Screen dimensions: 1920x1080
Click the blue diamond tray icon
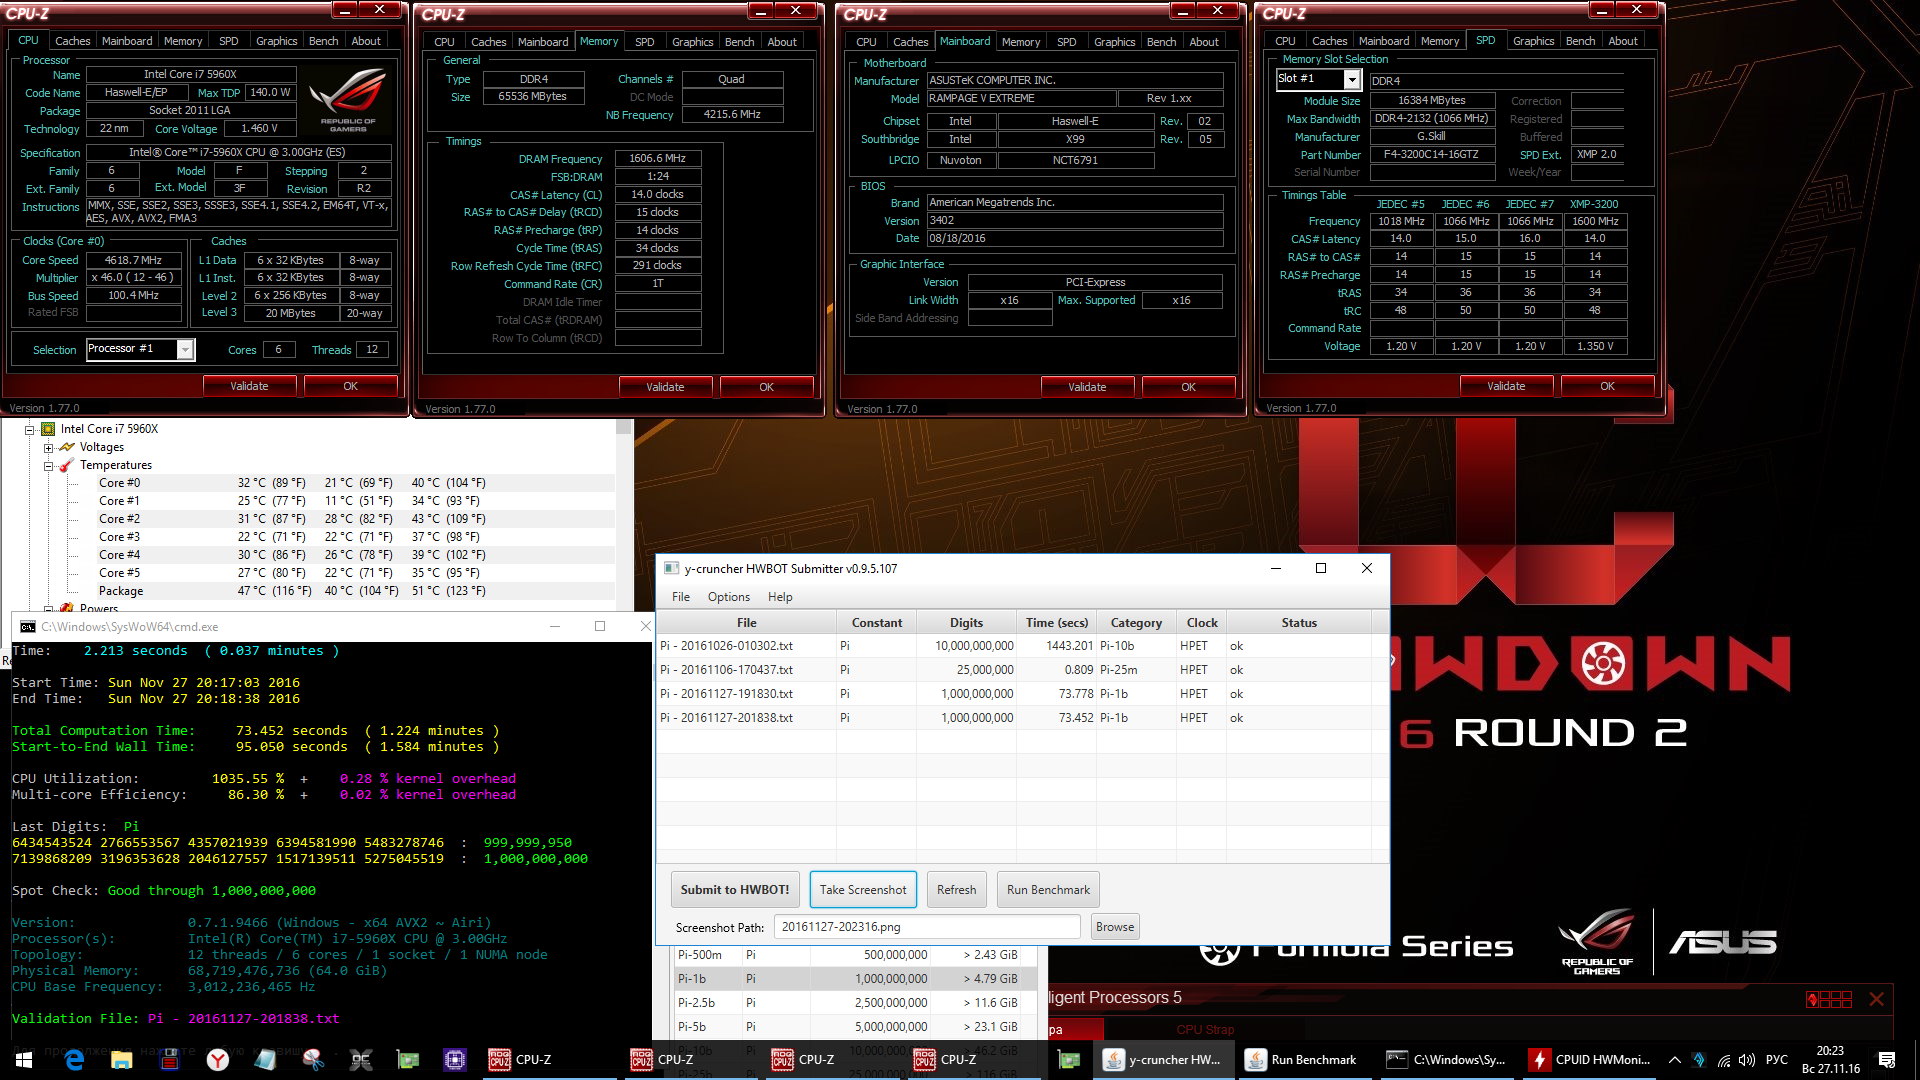1699,1060
